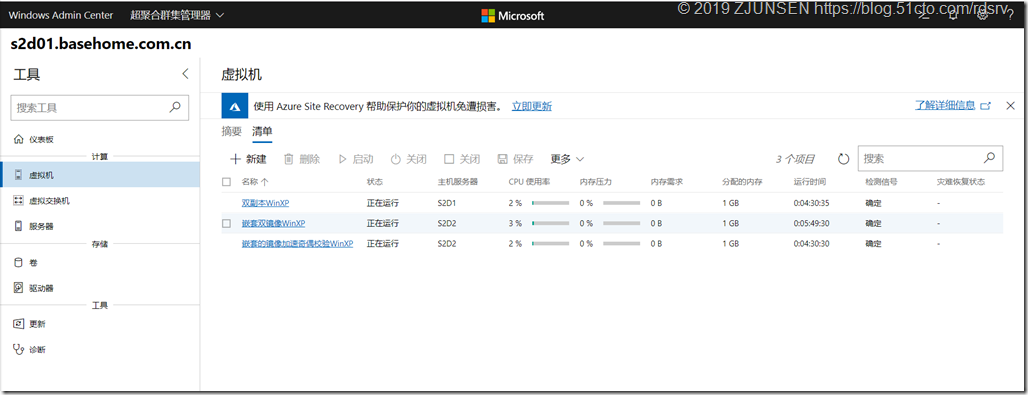The height and width of the screenshot is (395, 1028).
Task: Click the 3 个项目 item count
Action: point(795,159)
